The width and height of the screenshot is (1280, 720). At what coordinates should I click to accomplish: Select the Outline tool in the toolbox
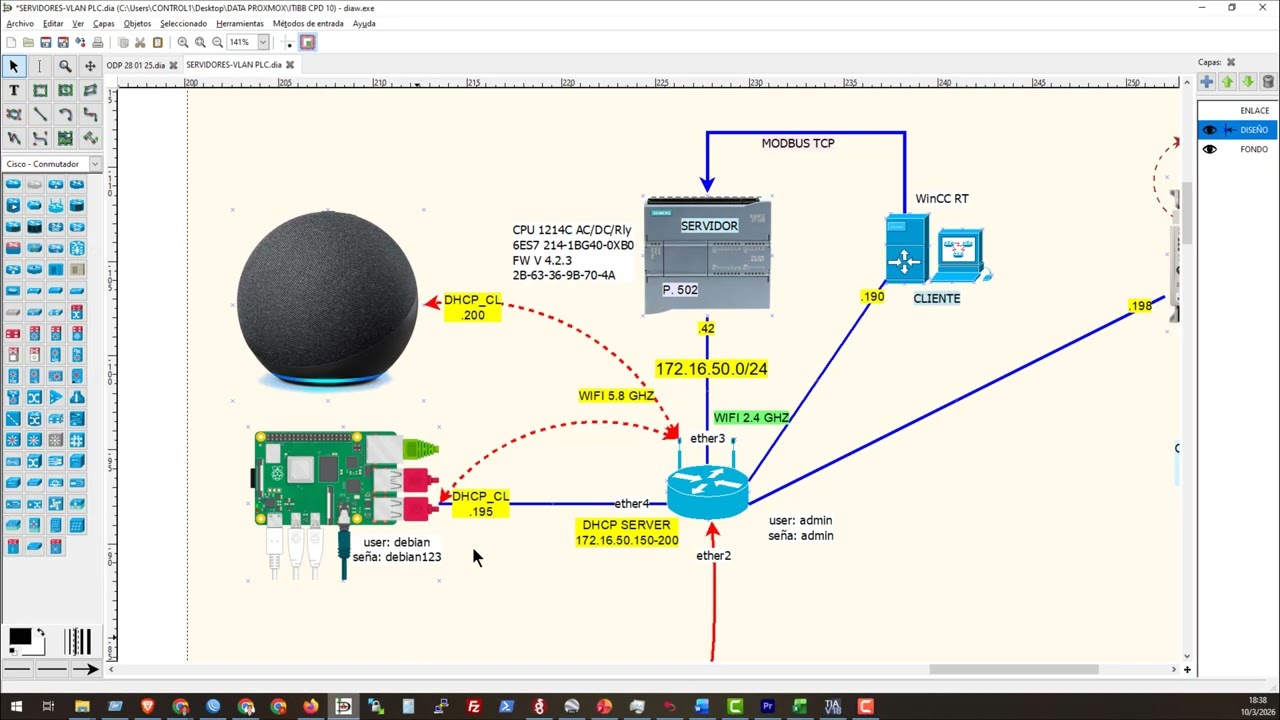click(x=90, y=138)
